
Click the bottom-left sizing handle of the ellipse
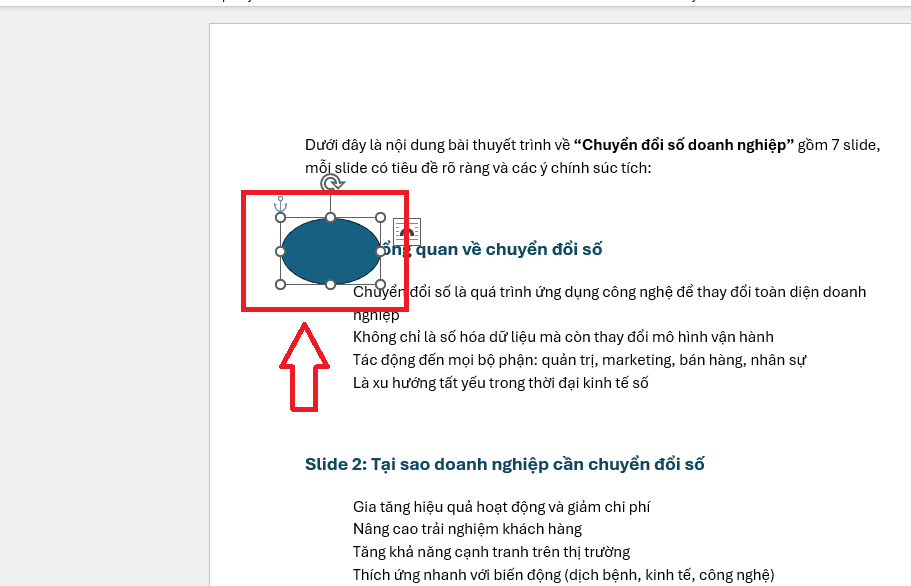(281, 285)
